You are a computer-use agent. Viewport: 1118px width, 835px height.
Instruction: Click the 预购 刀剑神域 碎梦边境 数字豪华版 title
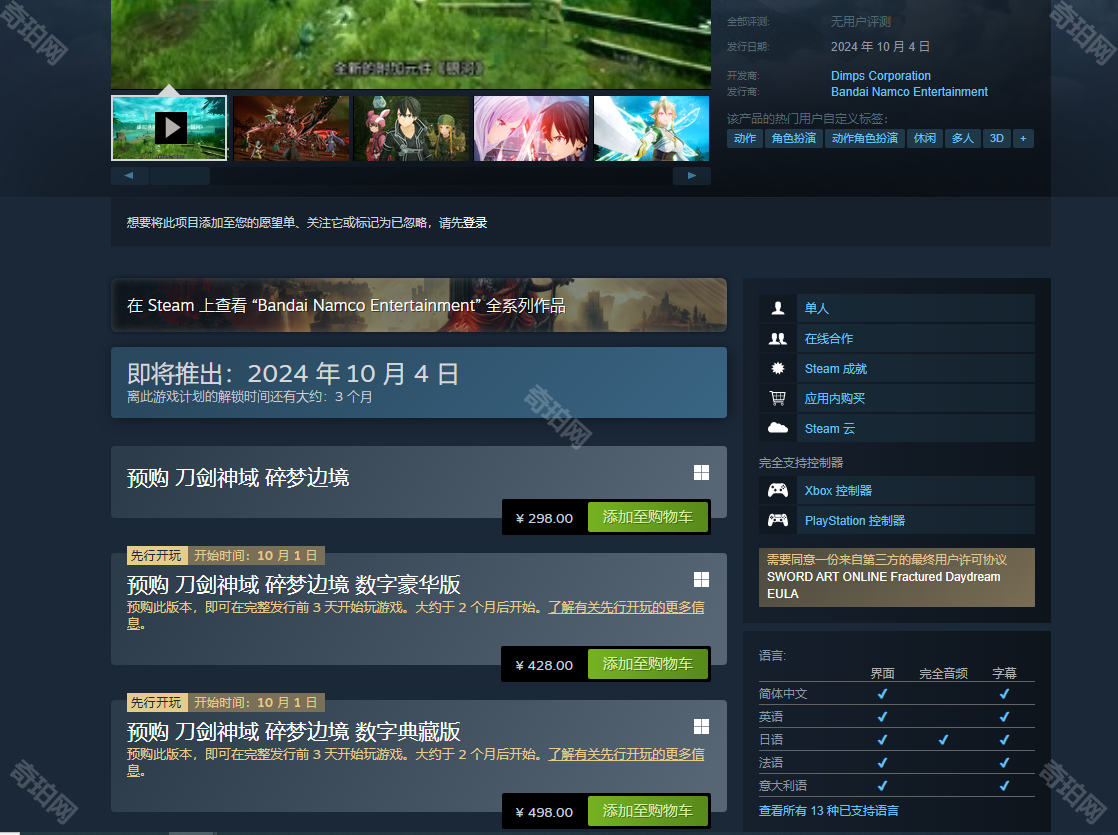click(x=294, y=585)
